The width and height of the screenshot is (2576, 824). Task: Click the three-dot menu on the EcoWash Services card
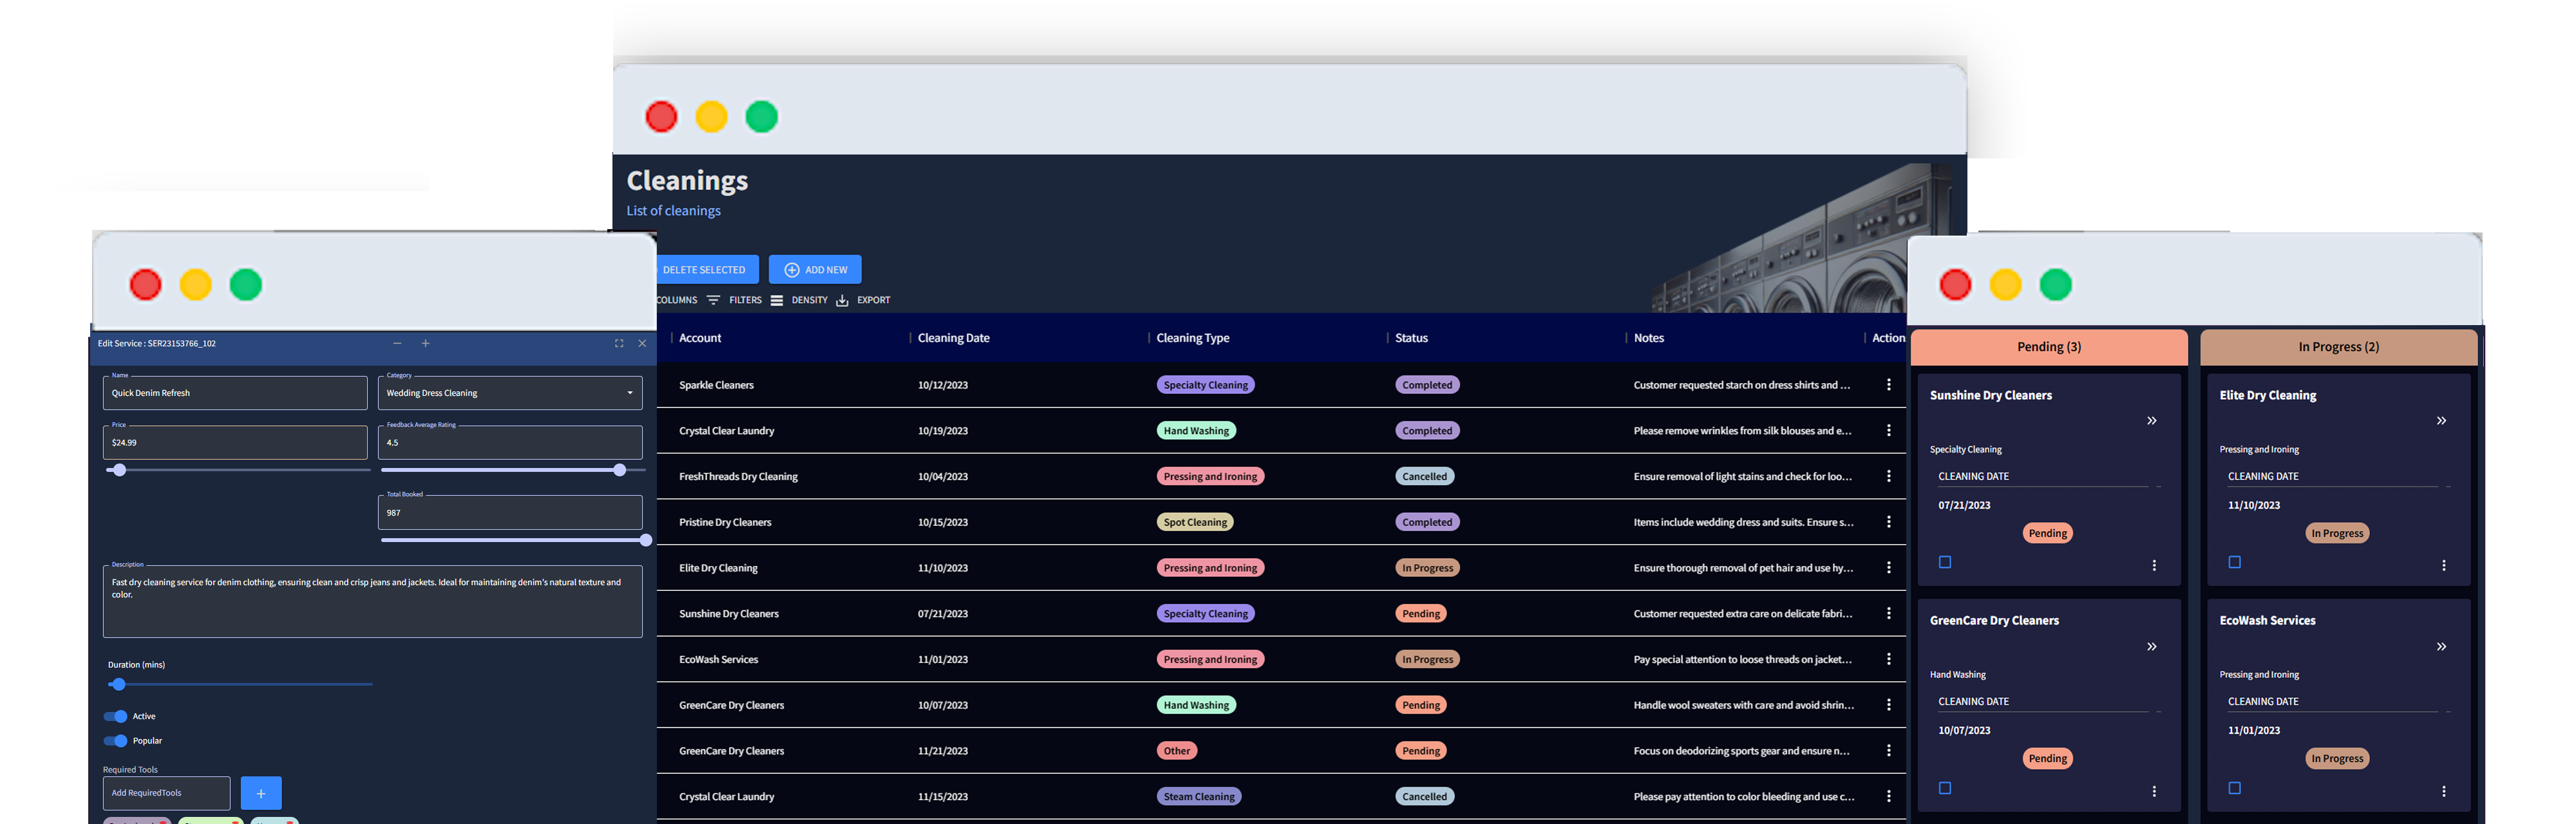2443,791
